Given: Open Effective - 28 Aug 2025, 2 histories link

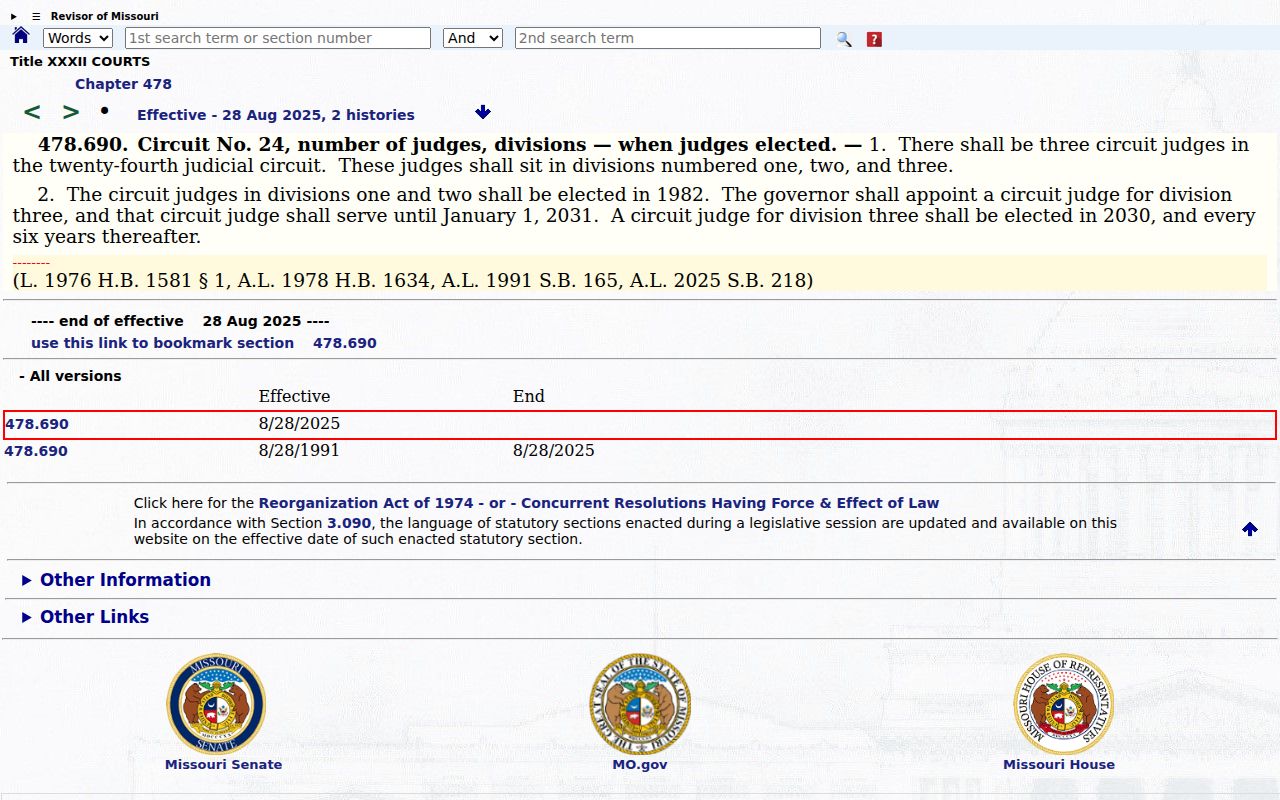Looking at the screenshot, I should tap(276, 115).
